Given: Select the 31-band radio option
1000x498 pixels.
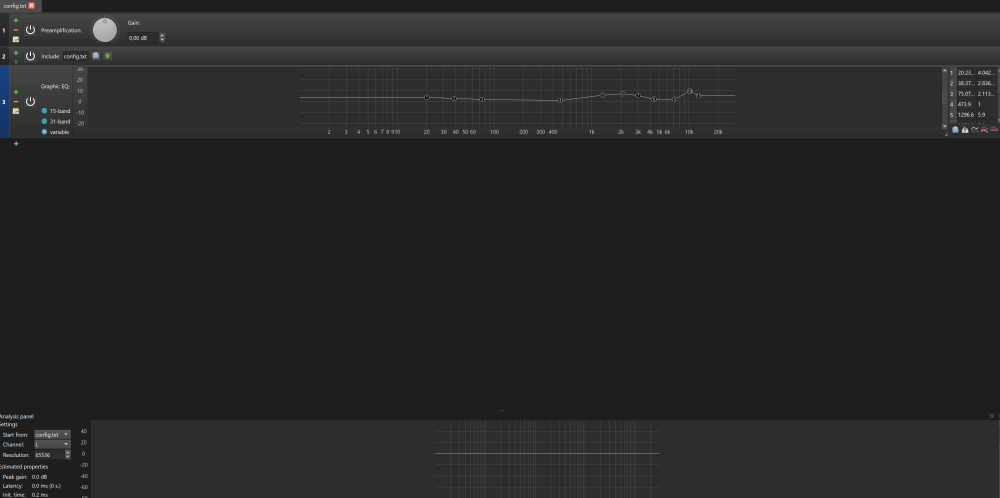Looking at the screenshot, I should pyautogui.click(x=45, y=121).
